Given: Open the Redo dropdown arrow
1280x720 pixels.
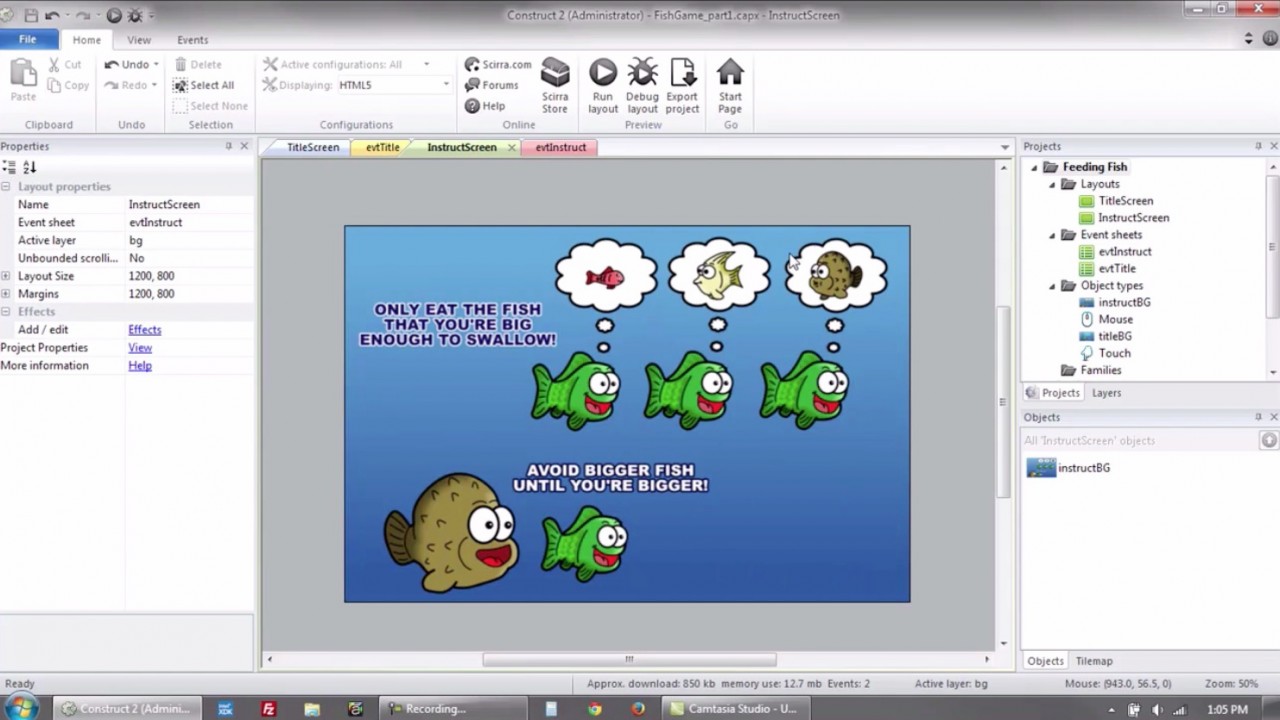Looking at the screenshot, I should pyautogui.click(x=154, y=85).
